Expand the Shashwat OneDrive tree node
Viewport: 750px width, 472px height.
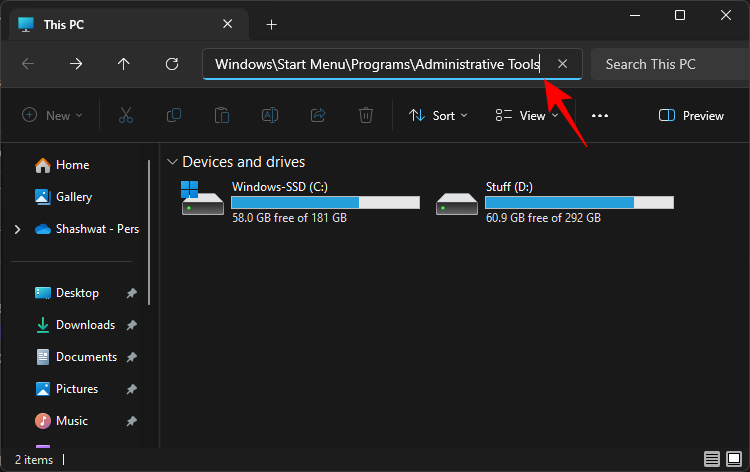click(17, 229)
